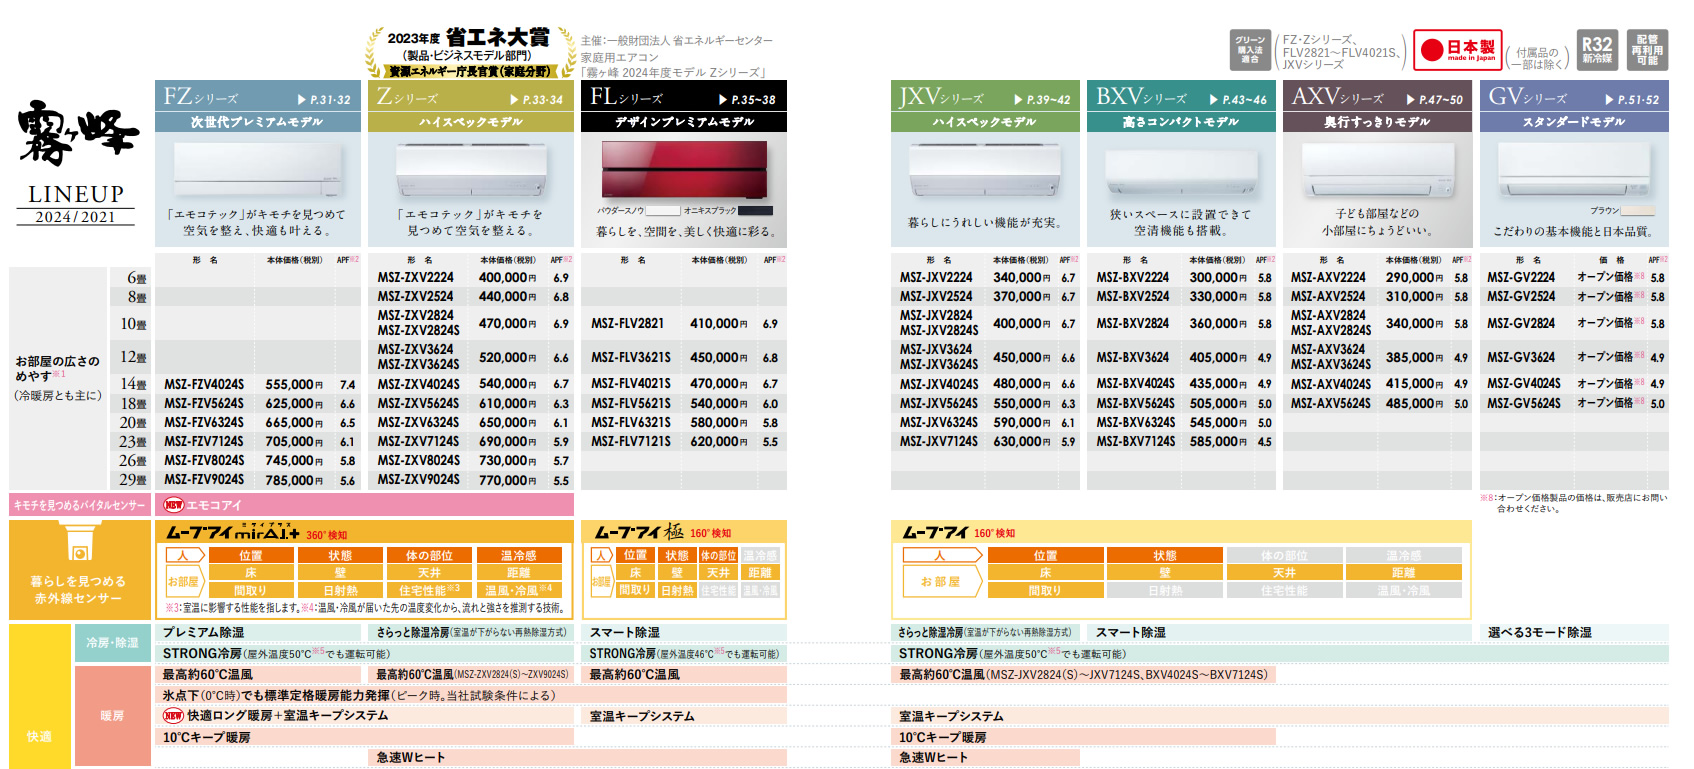Click the ムーブアイ mirA.I.+ logo

pos(232,533)
